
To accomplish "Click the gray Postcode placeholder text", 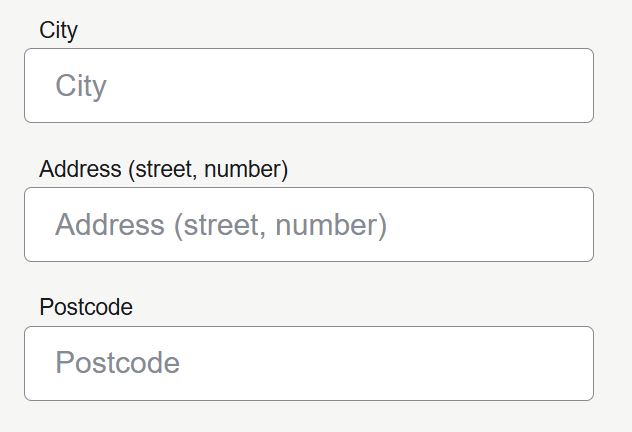I will click(x=117, y=363).
